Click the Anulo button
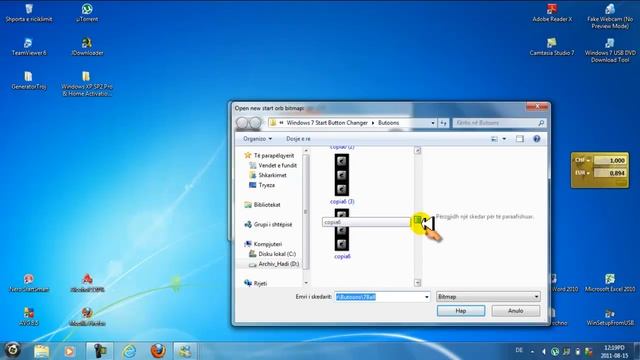The image size is (640, 360). coord(516,311)
